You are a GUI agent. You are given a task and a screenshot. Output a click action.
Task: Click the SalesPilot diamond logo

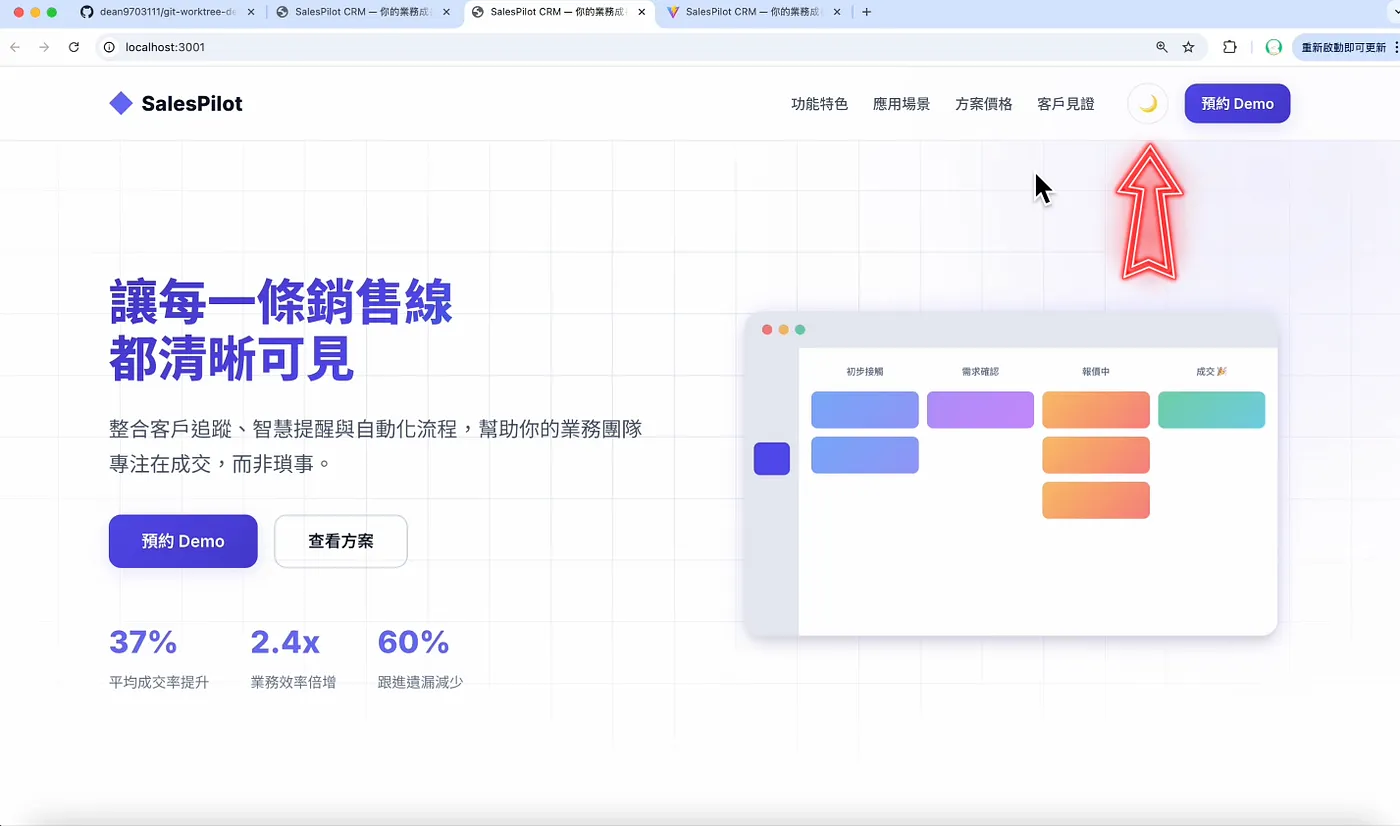pos(121,103)
